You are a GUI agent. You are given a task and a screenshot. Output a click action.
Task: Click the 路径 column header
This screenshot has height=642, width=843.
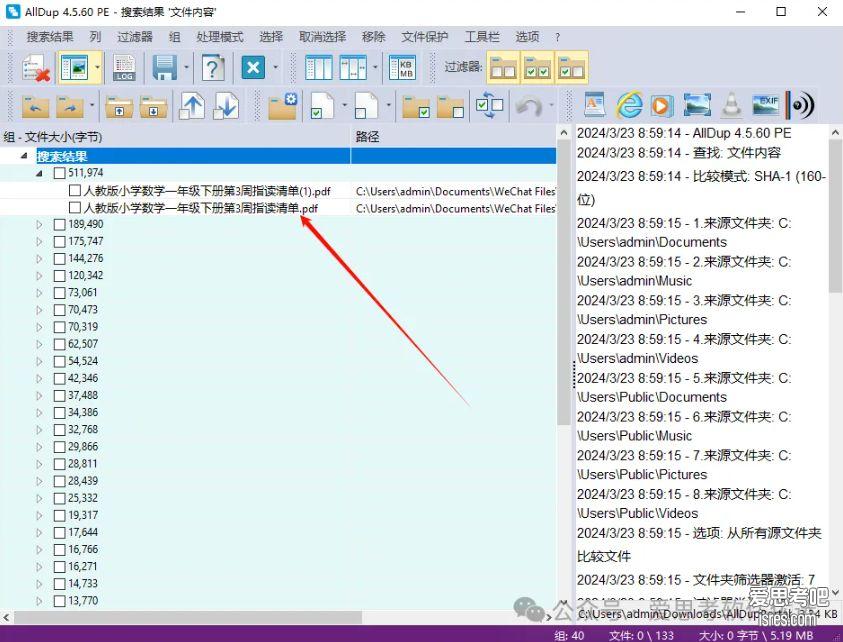454,137
